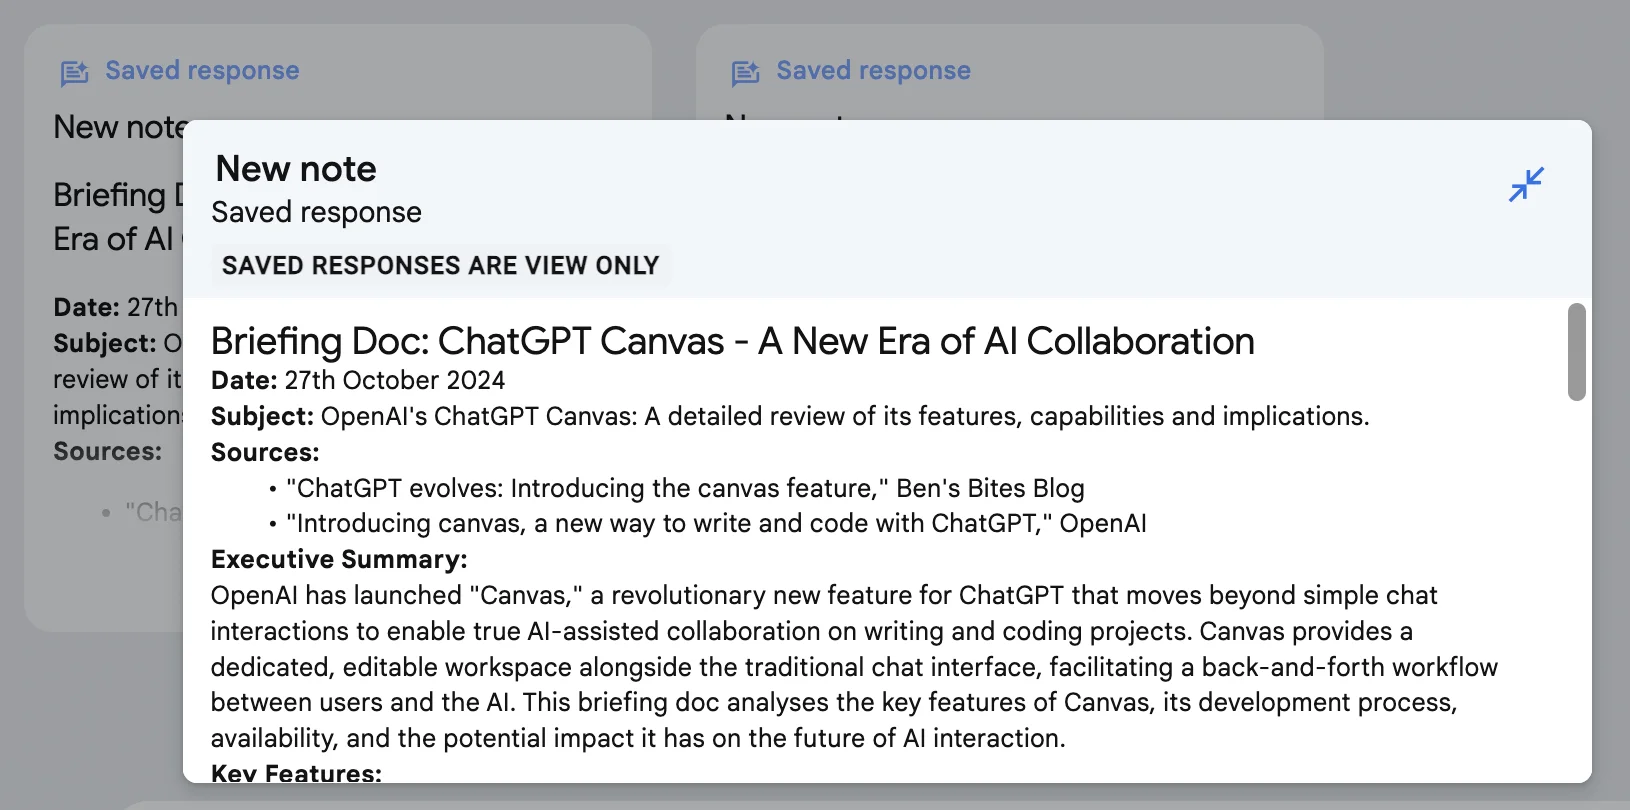Click the "Key Features:" heading
This screenshot has width=1630, height=810.
pos(296,772)
